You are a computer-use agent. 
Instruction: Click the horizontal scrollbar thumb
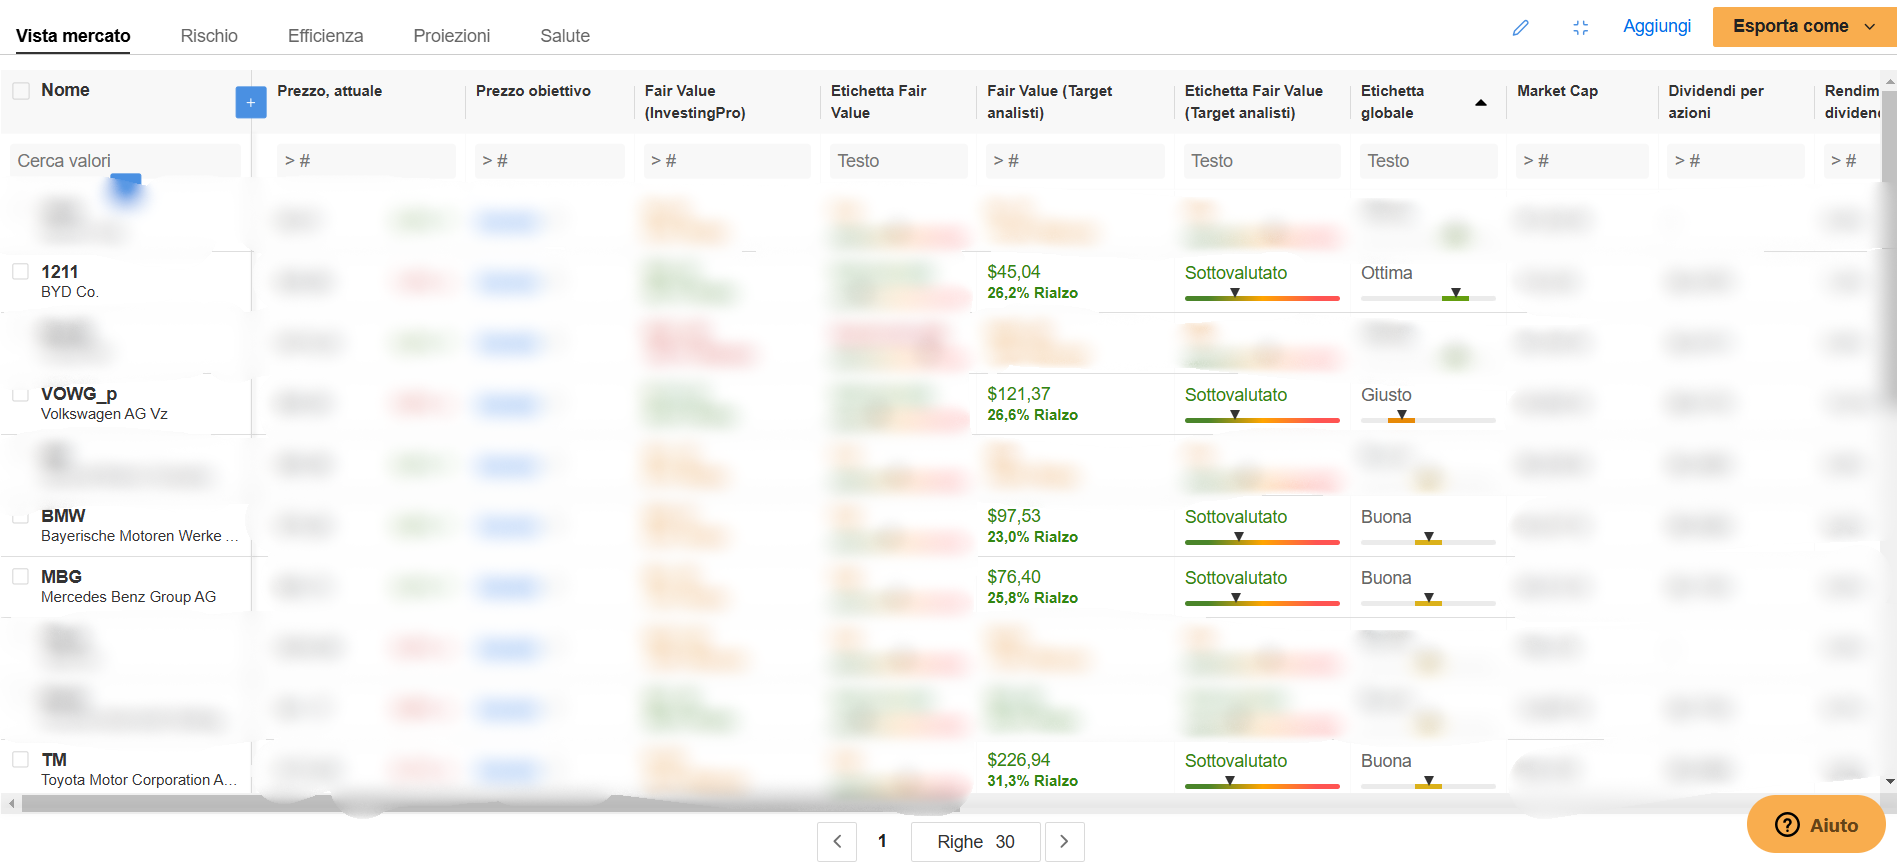pos(490,803)
